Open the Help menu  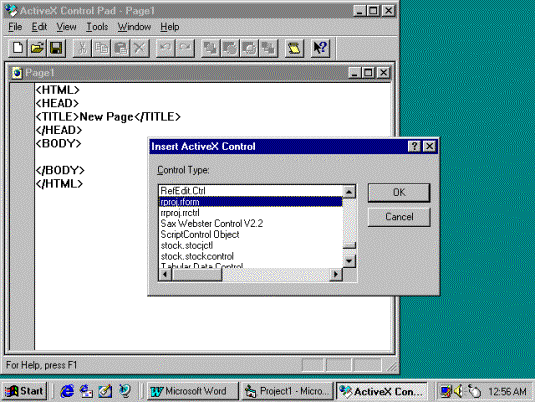170,27
